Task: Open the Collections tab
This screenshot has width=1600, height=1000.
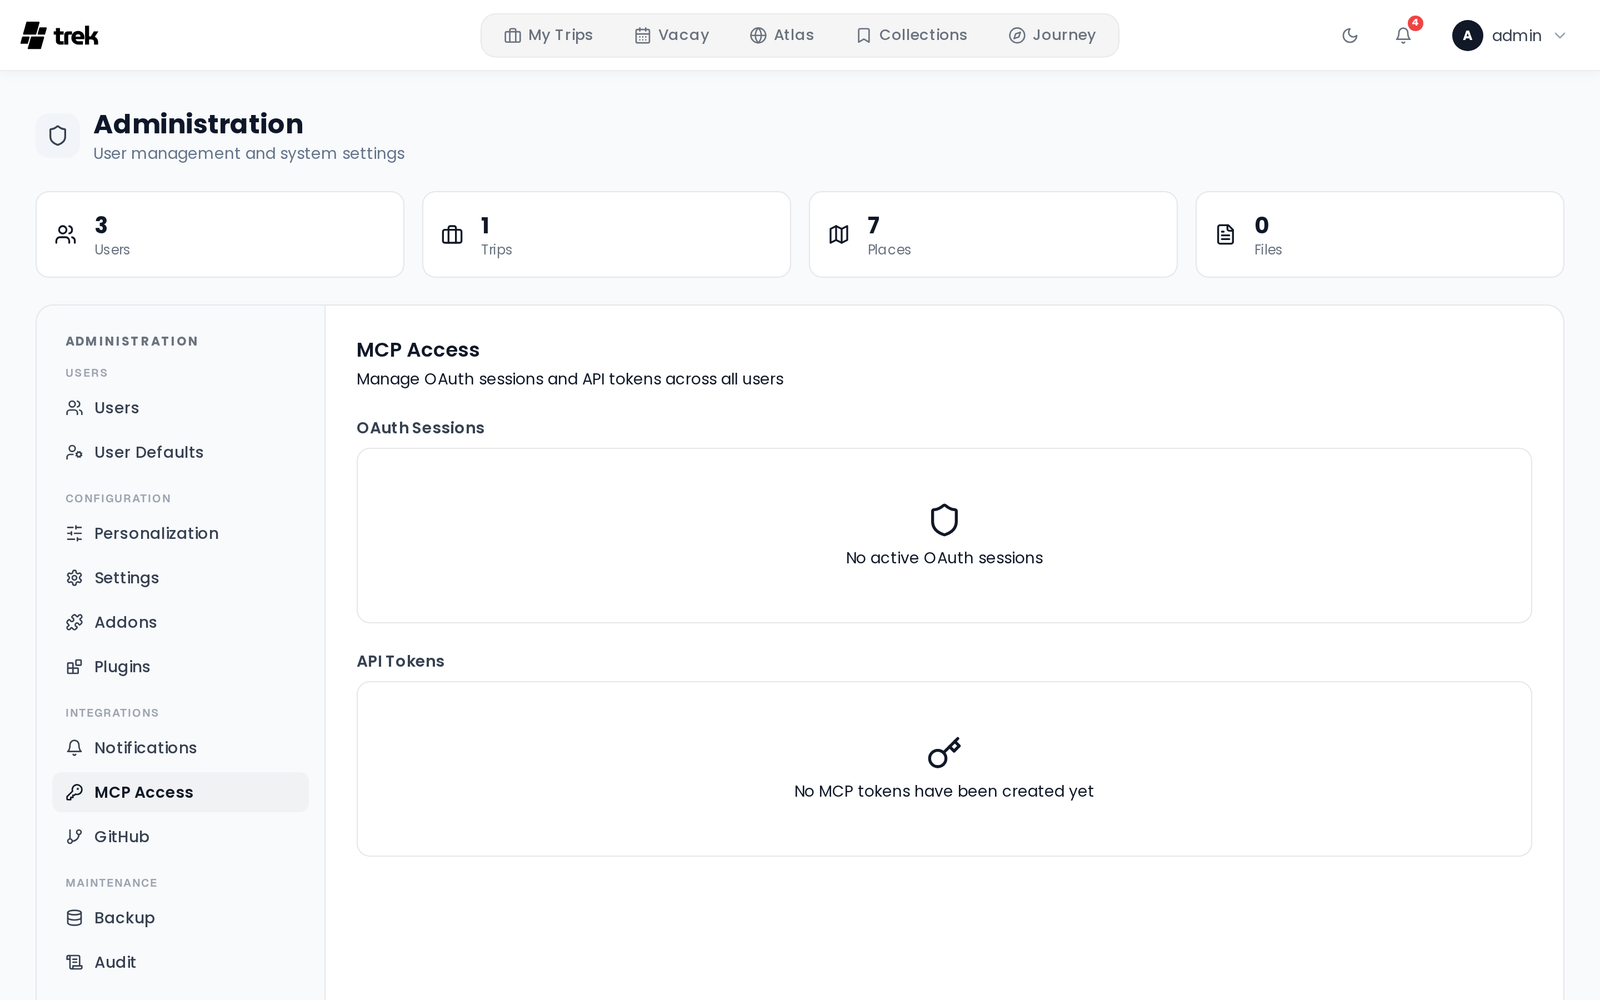Action: (x=911, y=36)
